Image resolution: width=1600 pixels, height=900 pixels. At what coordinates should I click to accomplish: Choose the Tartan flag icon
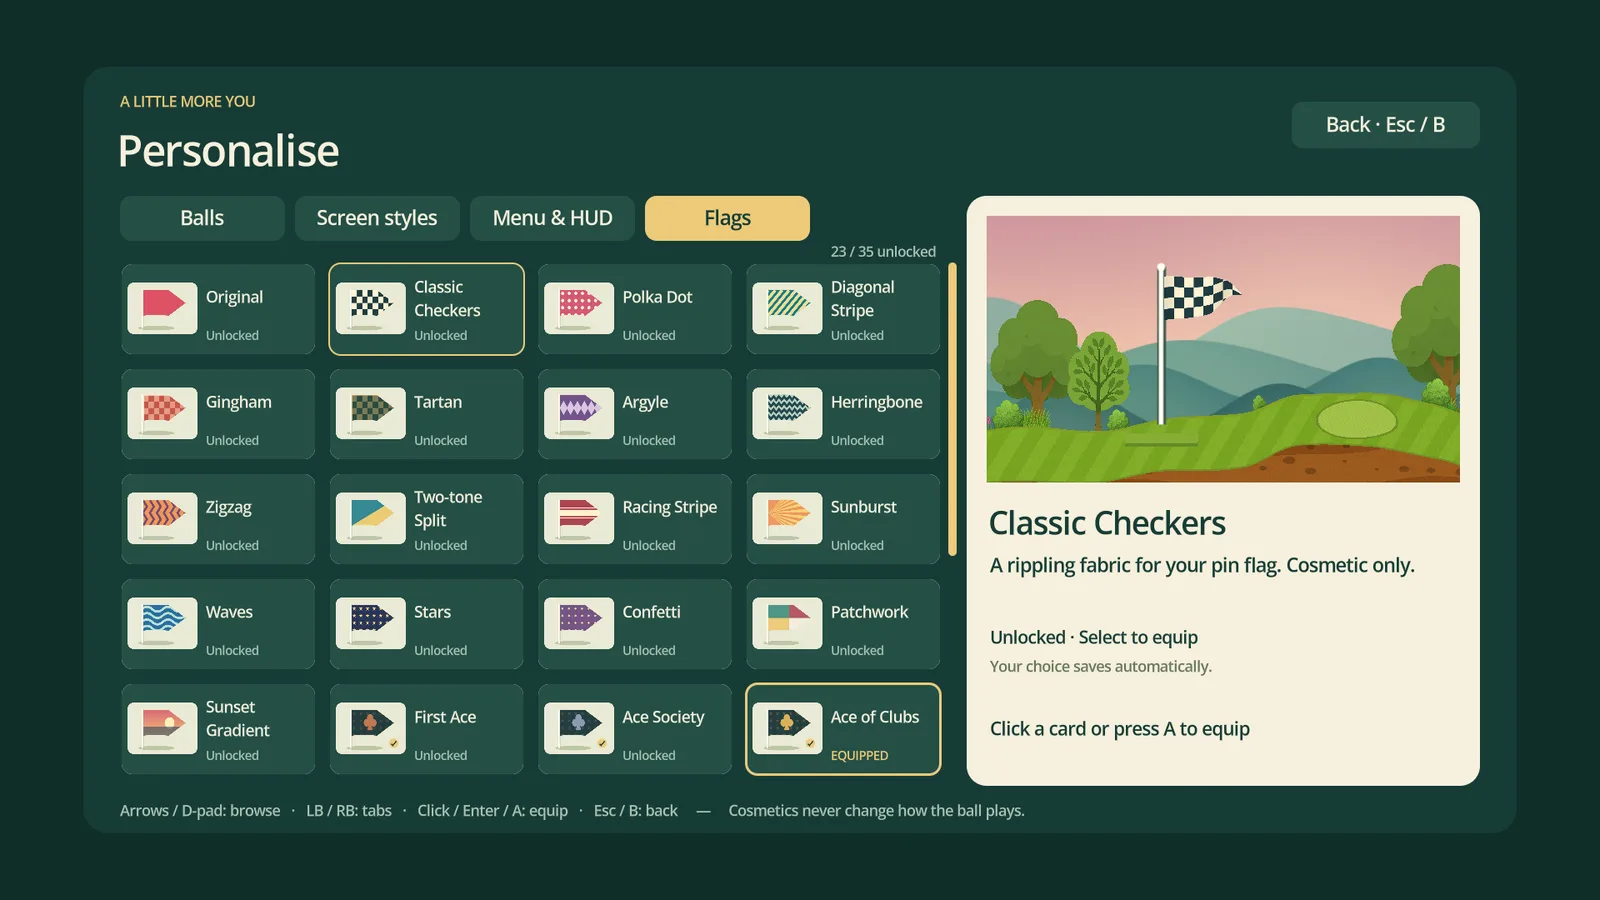[x=370, y=413]
